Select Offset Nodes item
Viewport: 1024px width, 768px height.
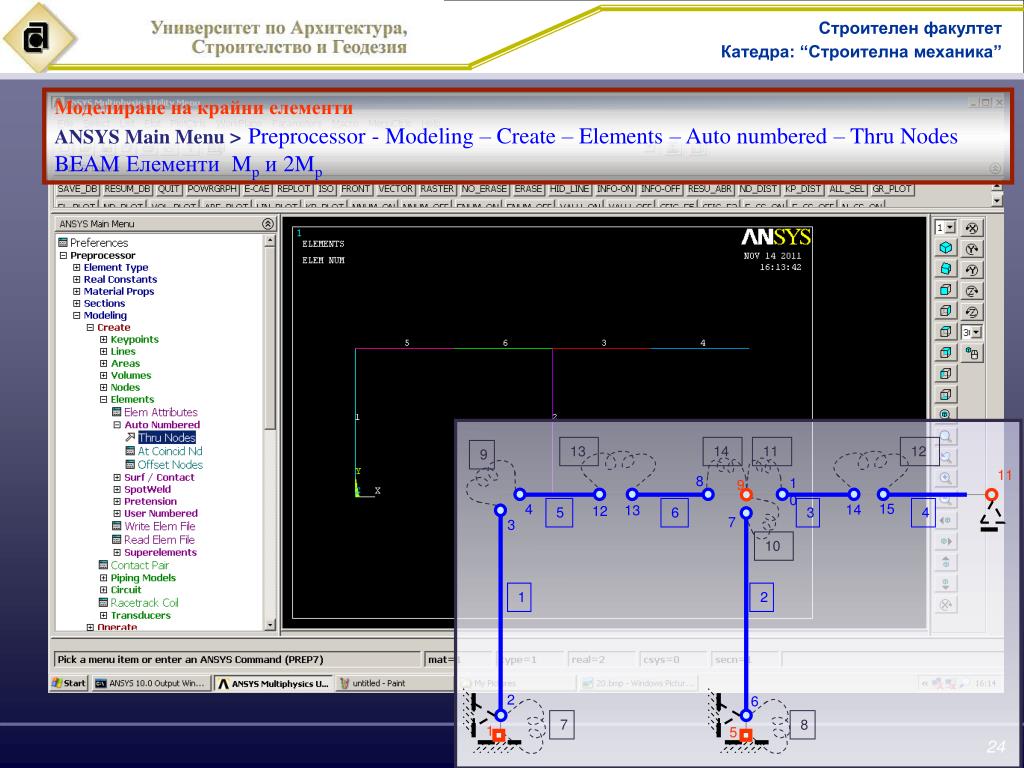170,465
